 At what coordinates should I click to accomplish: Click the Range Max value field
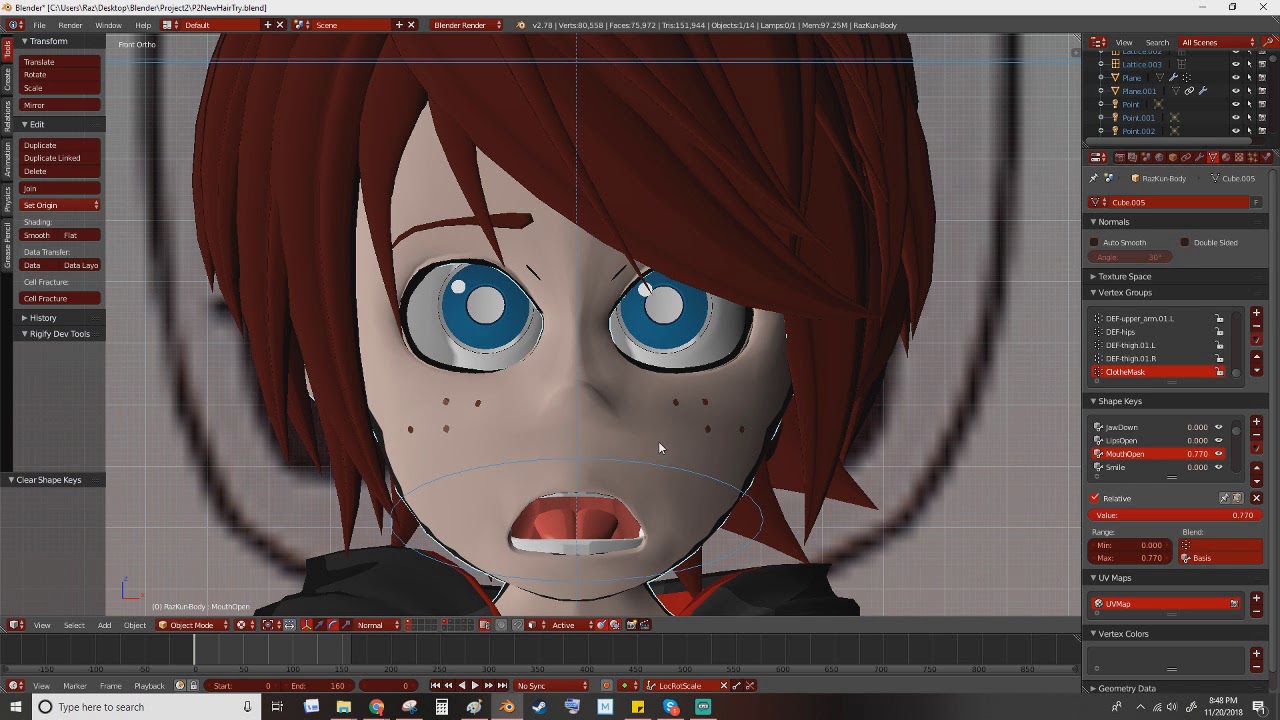tap(1130, 558)
